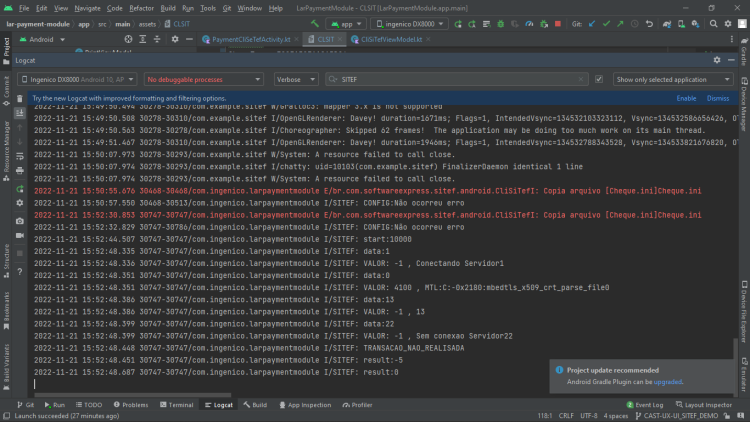Image resolution: width=750 pixels, height=422 pixels.
Task: Hide the Logcat panel with minimize dash
Action: point(731,60)
